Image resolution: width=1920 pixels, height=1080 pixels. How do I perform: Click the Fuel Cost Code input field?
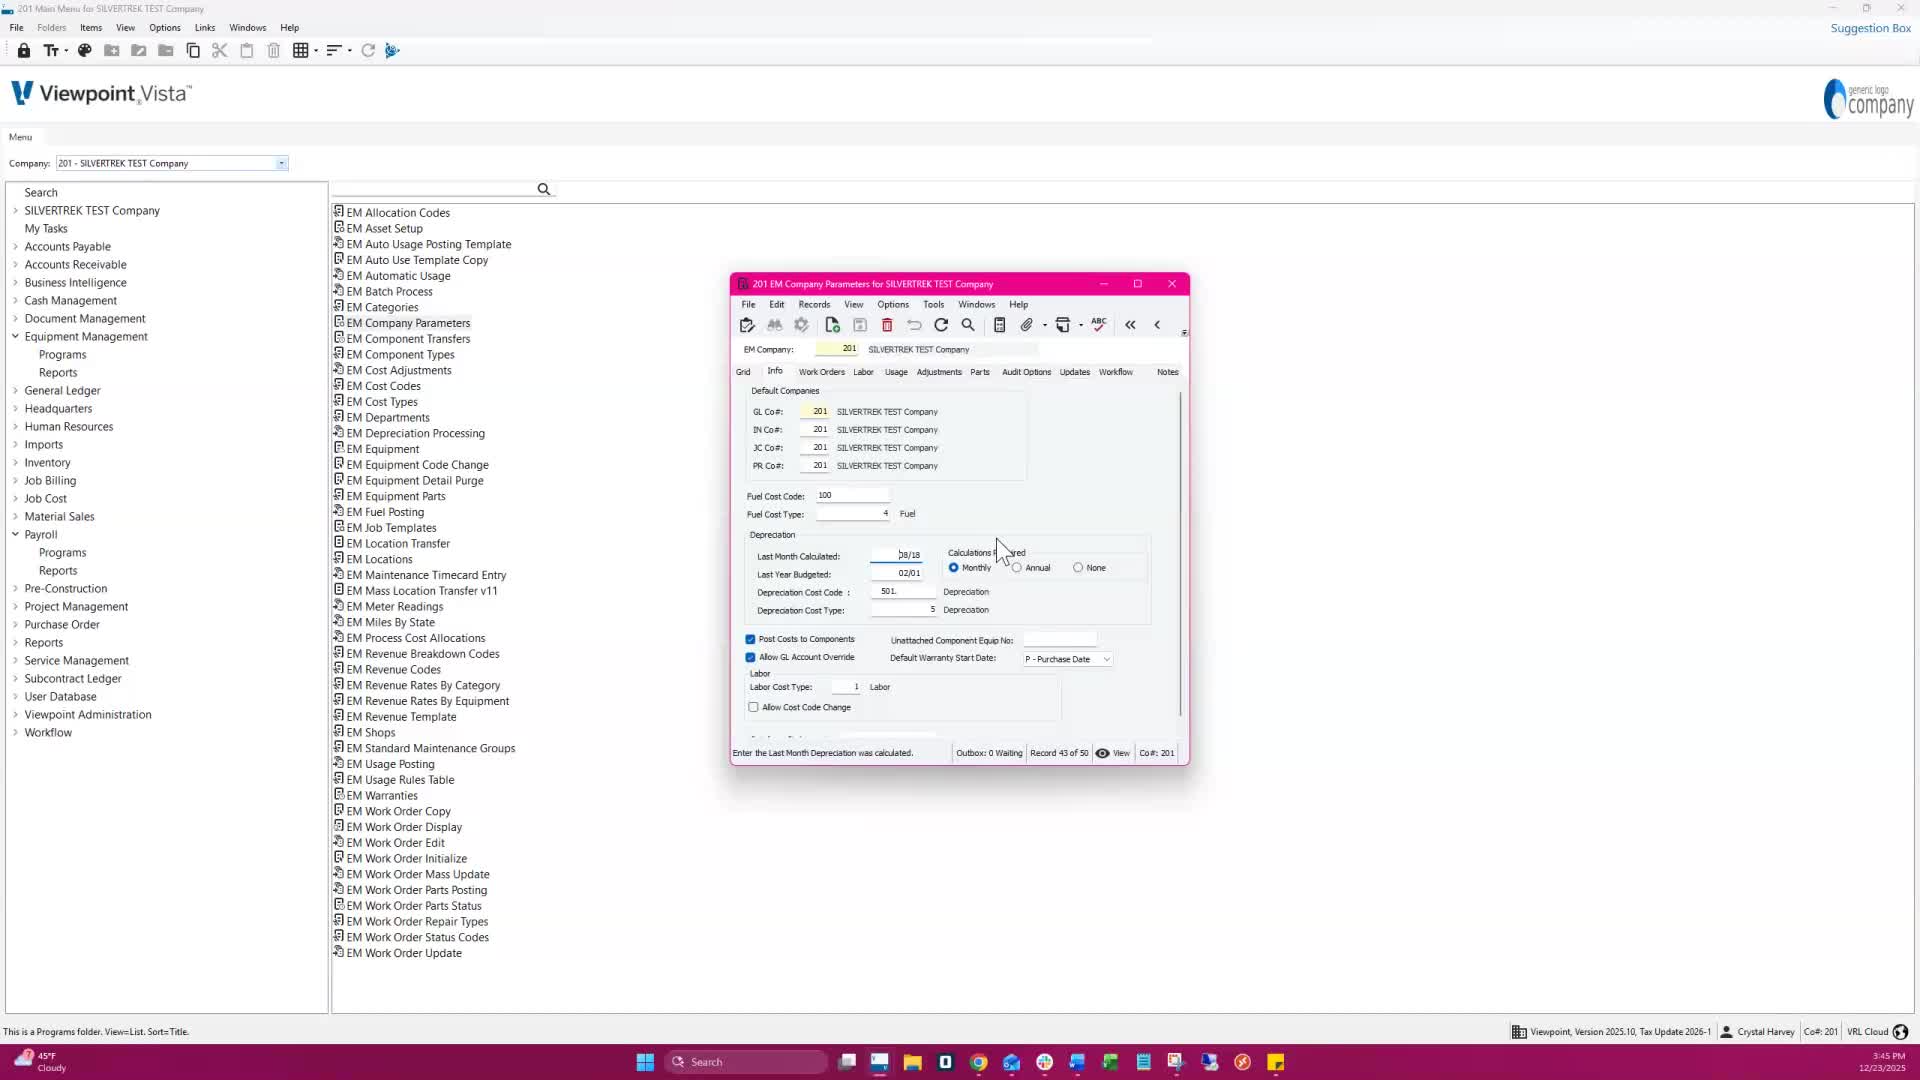pos(852,495)
